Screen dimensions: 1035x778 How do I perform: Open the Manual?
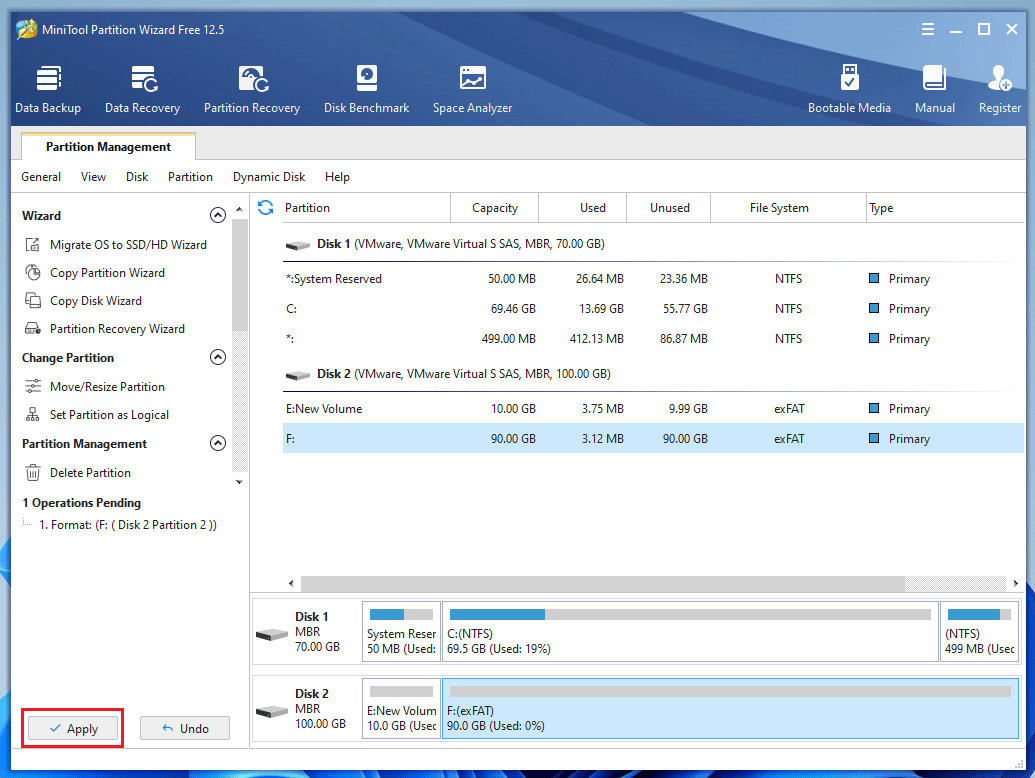click(x=935, y=89)
